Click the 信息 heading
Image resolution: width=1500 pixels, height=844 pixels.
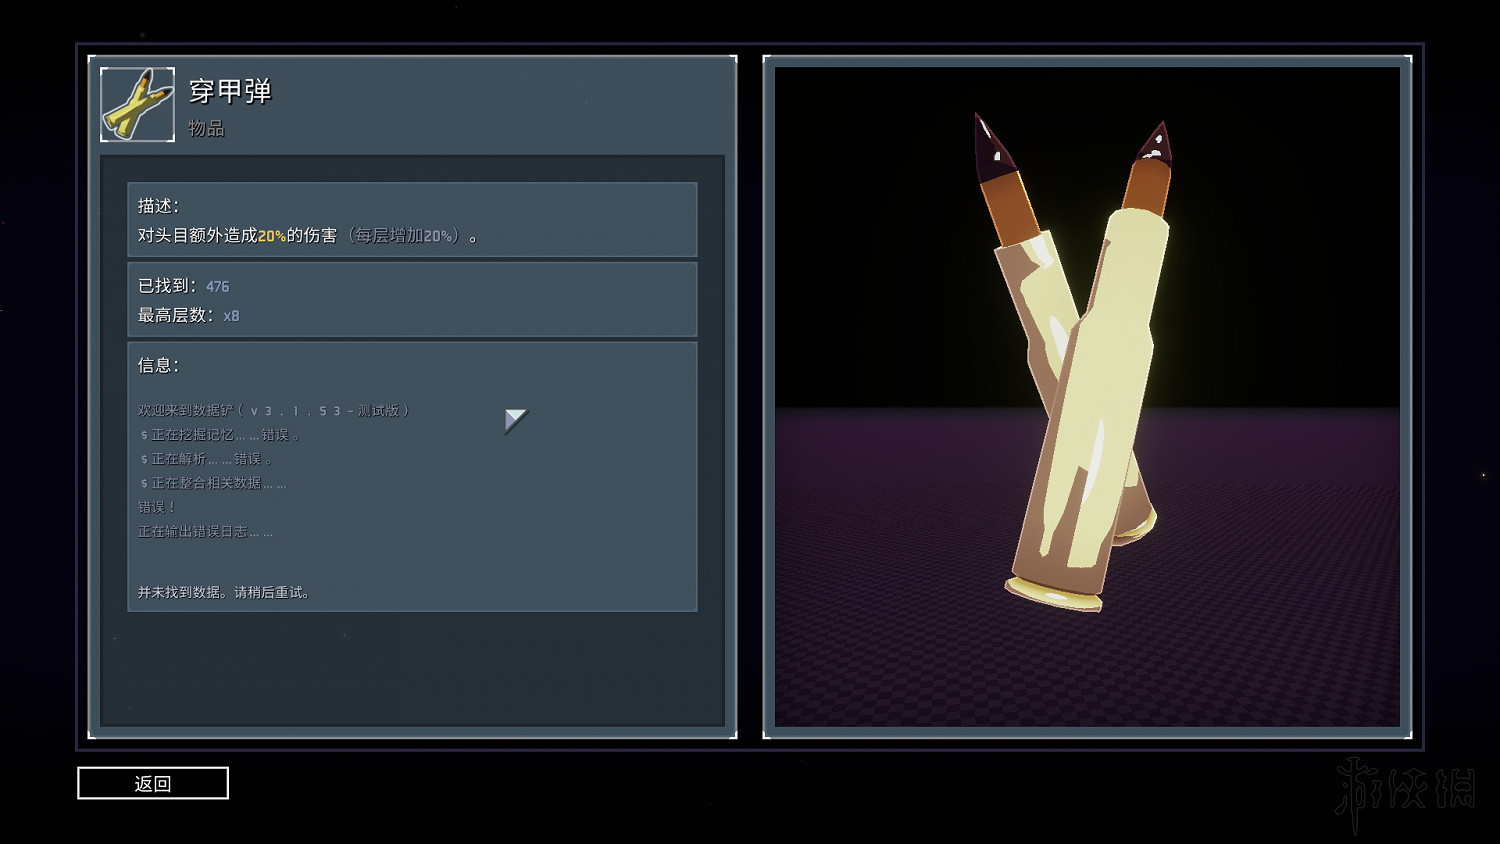158,365
